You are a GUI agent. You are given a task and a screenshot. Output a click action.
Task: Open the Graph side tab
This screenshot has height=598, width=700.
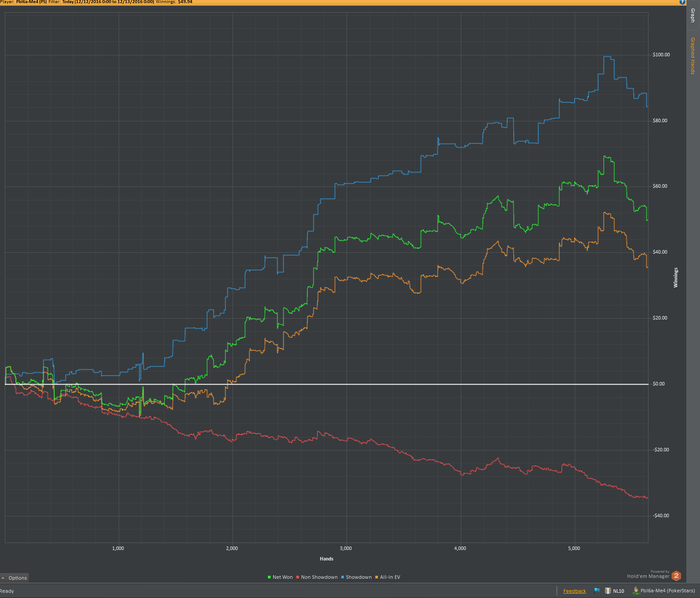(692, 16)
